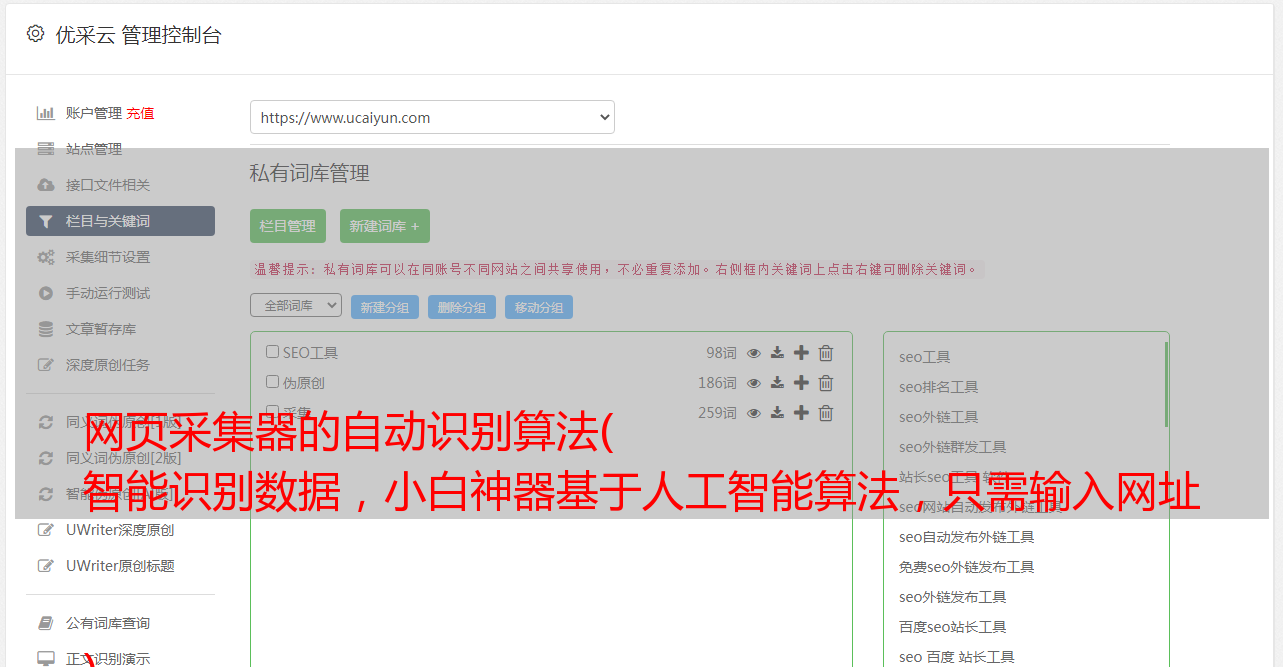Image resolution: width=1283 pixels, height=667 pixels.
Task: Click the 新建分组 button
Action: pos(385,307)
